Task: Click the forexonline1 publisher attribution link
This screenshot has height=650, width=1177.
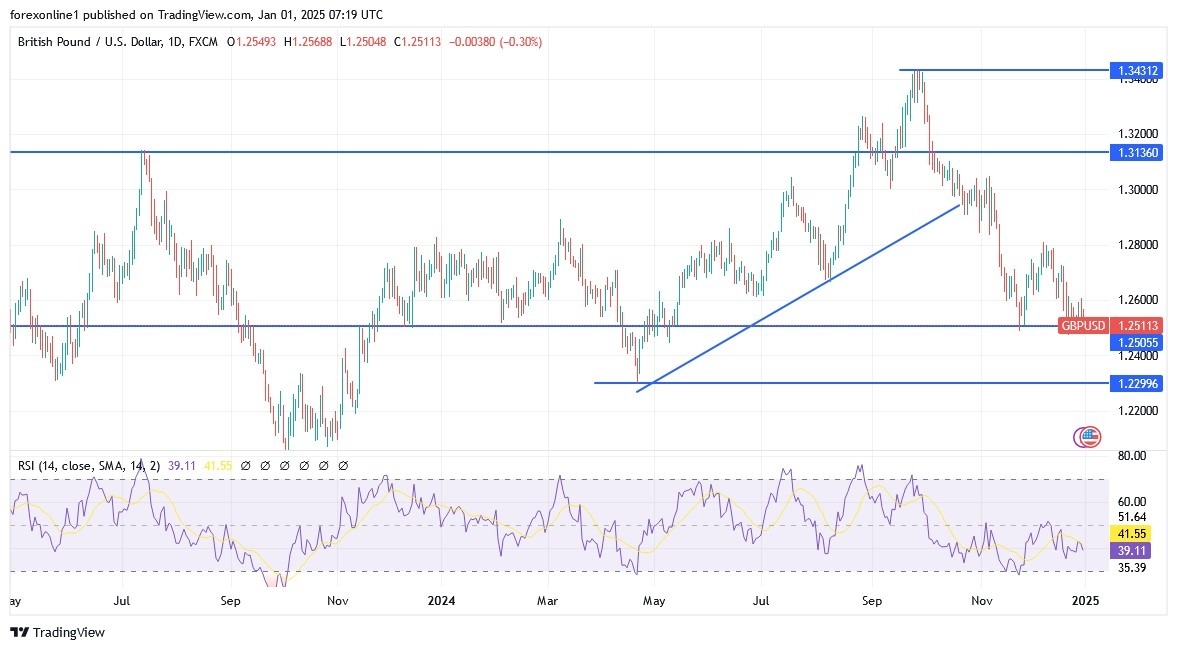Action: click(x=40, y=15)
